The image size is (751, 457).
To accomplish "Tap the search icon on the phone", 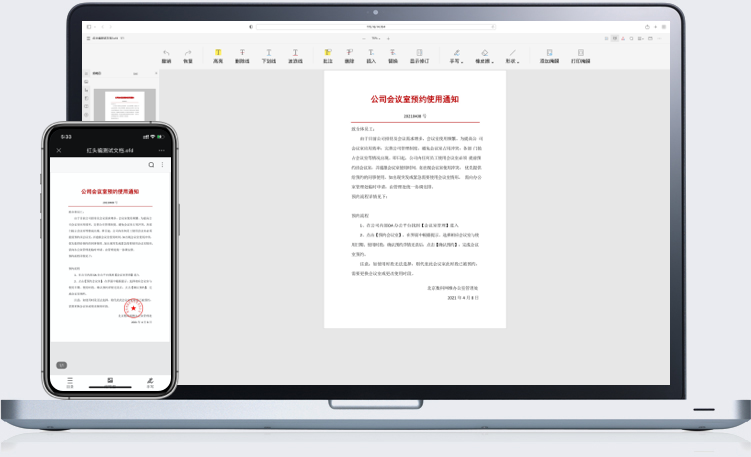I will pos(151,164).
